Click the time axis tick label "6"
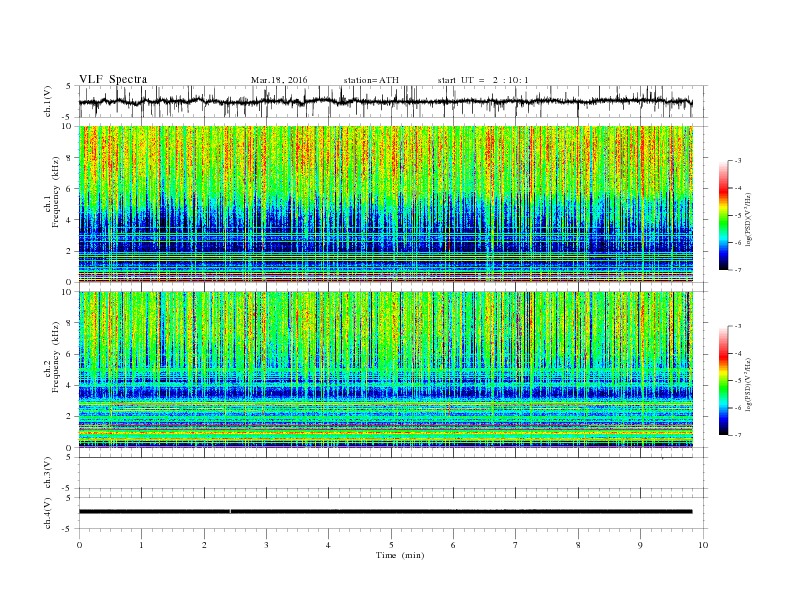This screenshot has width=792, height=612. coord(453,545)
